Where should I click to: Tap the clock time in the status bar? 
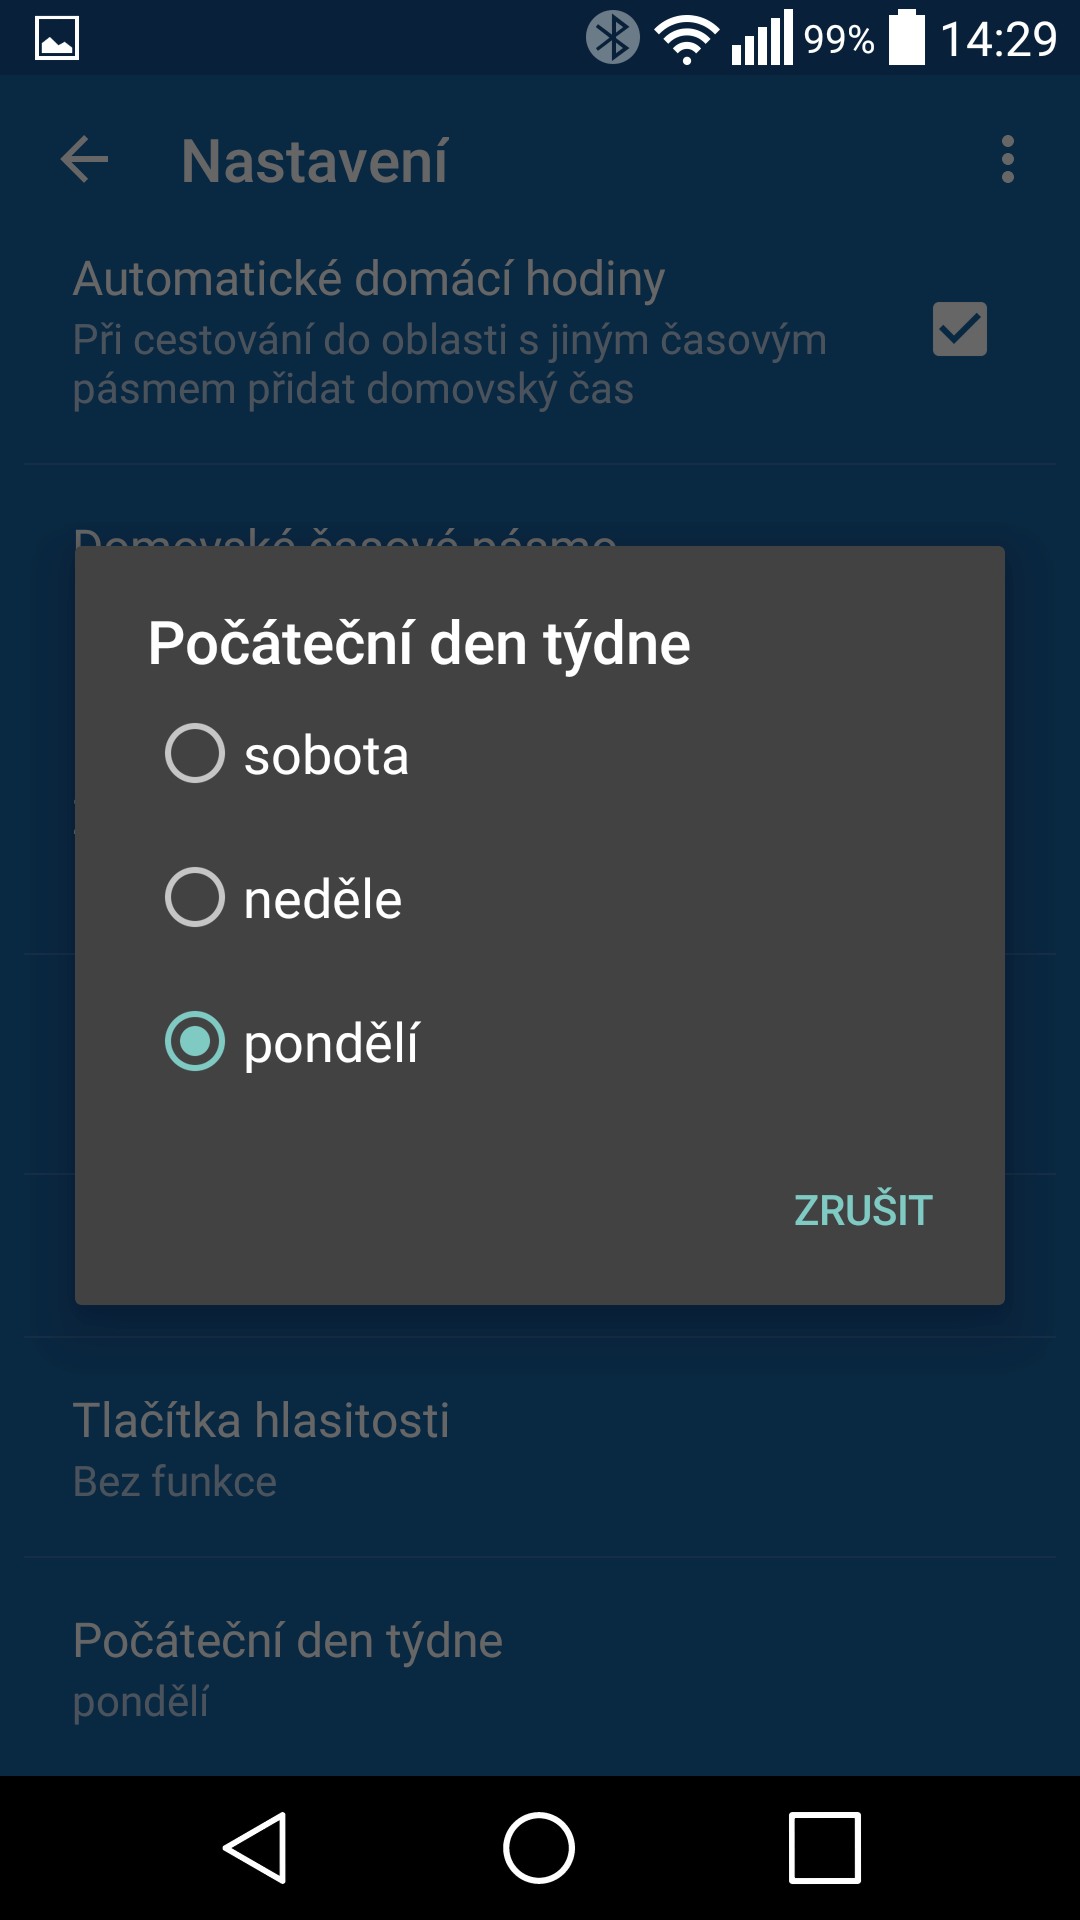click(x=998, y=40)
